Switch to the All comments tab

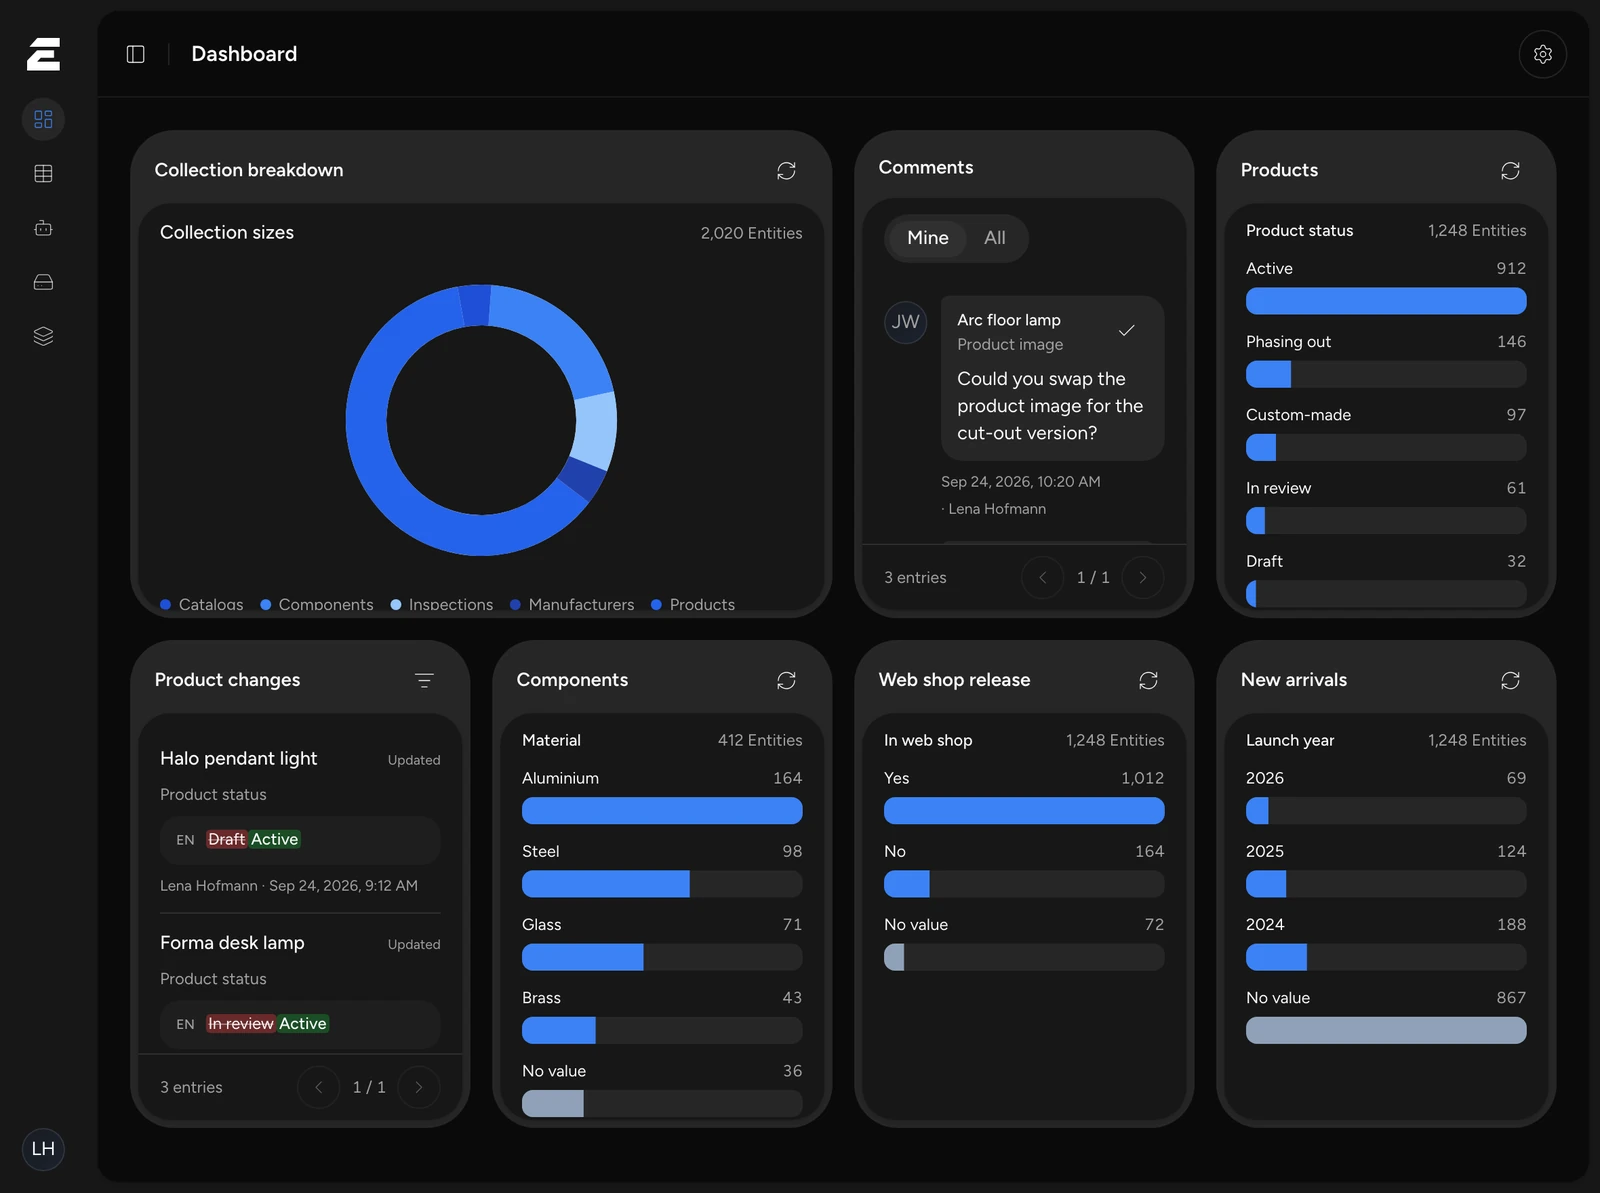tap(995, 238)
